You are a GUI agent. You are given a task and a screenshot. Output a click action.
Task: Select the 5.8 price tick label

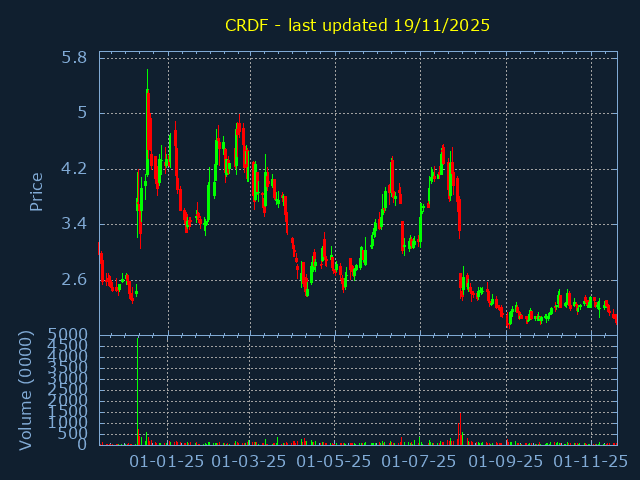point(74,58)
